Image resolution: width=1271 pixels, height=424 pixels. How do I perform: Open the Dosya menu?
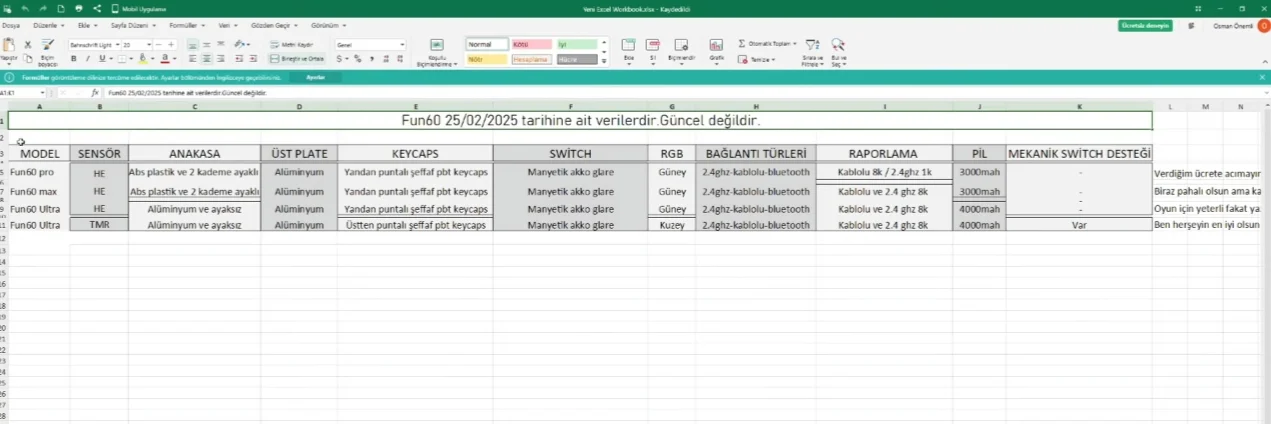[x=11, y=25]
